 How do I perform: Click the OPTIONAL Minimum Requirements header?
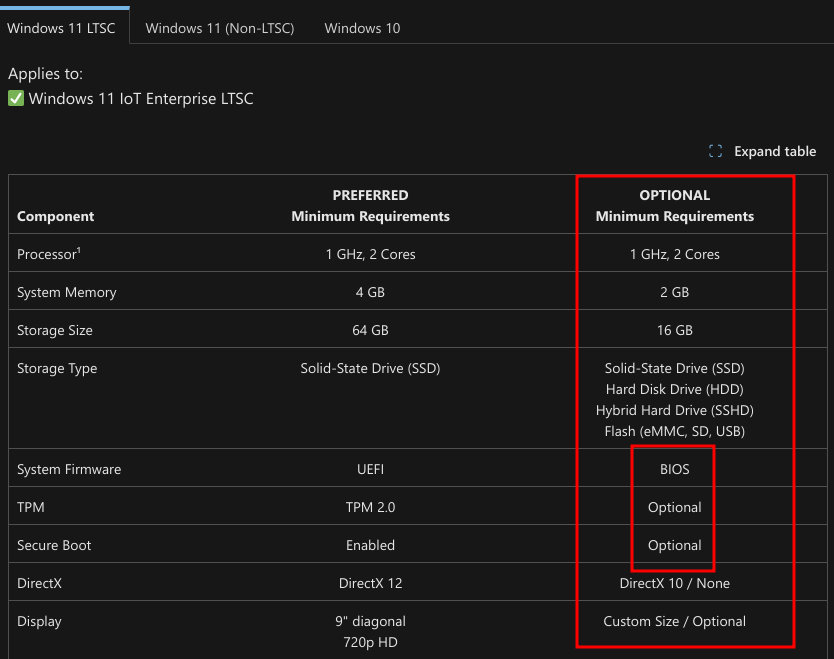tap(674, 206)
